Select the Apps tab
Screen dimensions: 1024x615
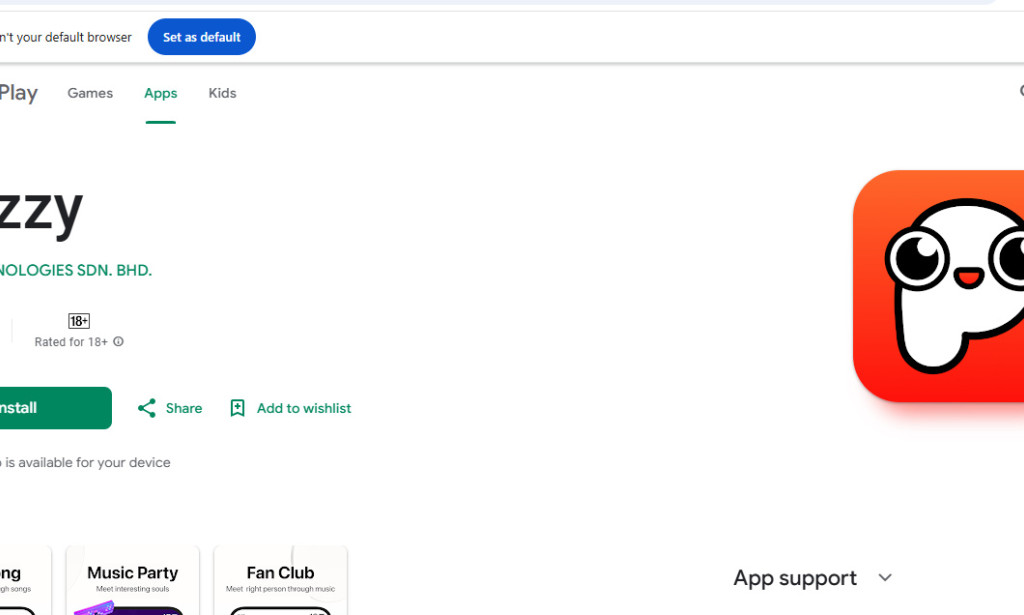pyautogui.click(x=160, y=92)
